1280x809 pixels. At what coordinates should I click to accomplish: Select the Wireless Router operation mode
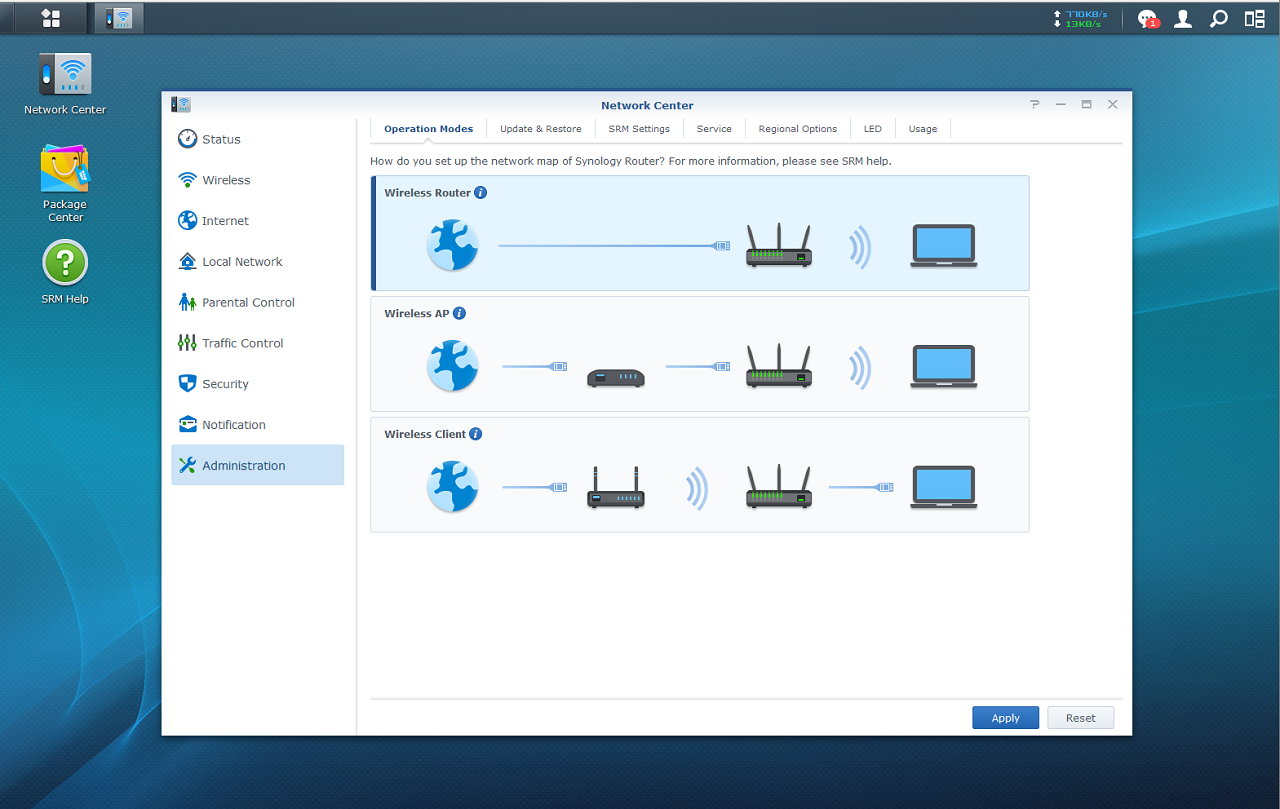pyautogui.click(x=700, y=233)
